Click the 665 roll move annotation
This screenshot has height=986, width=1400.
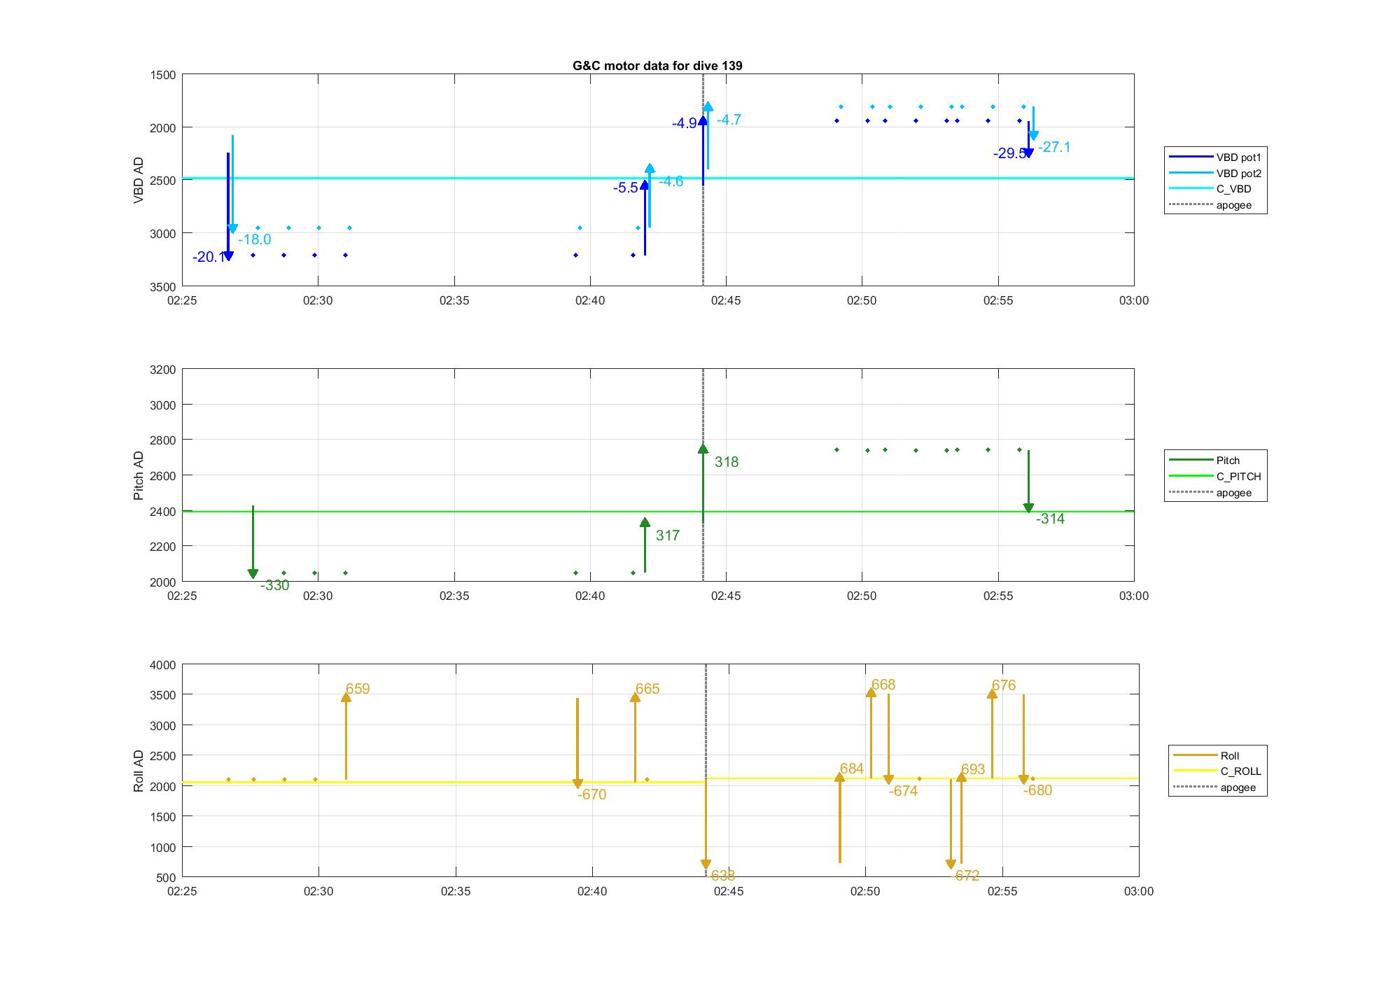point(648,688)
